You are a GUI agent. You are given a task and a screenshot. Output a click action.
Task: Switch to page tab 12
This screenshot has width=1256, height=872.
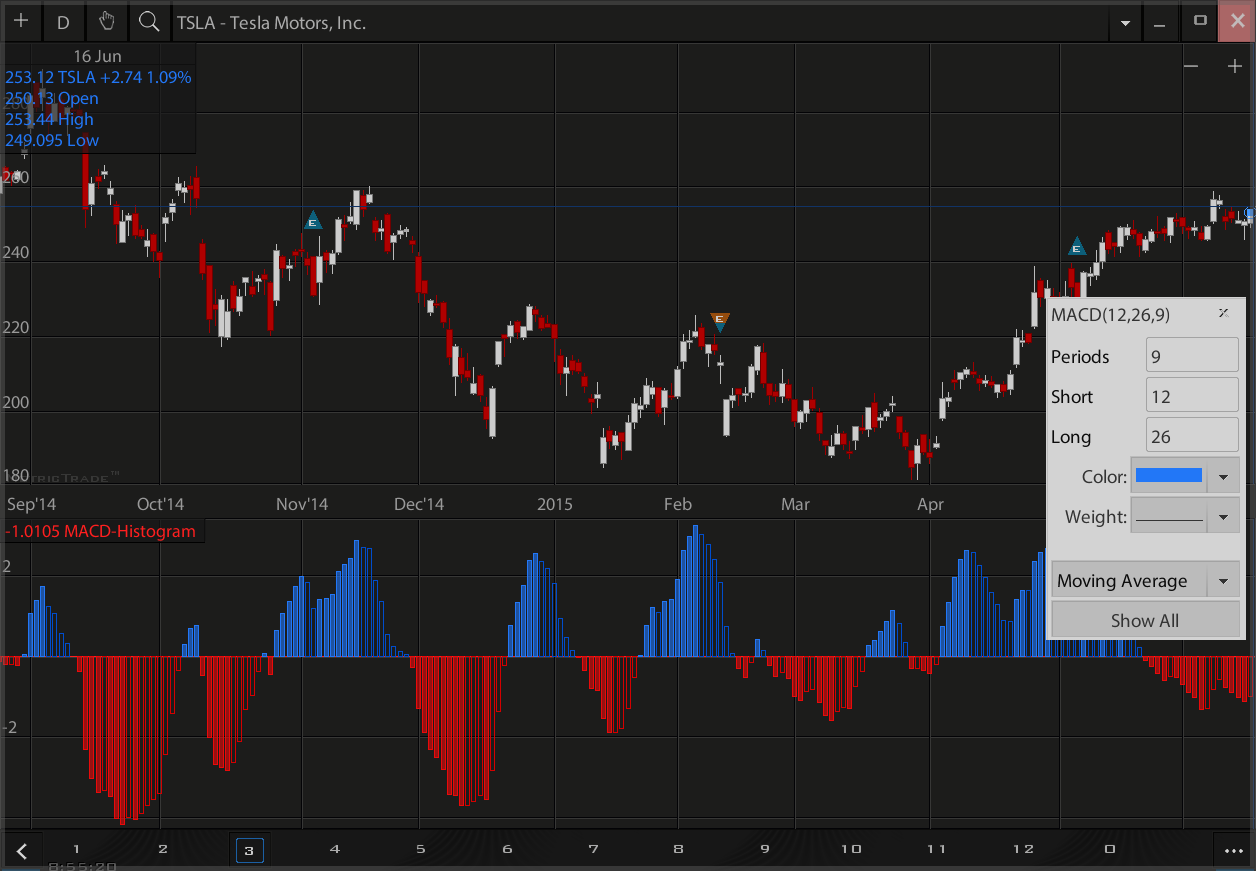(1023, 849)
